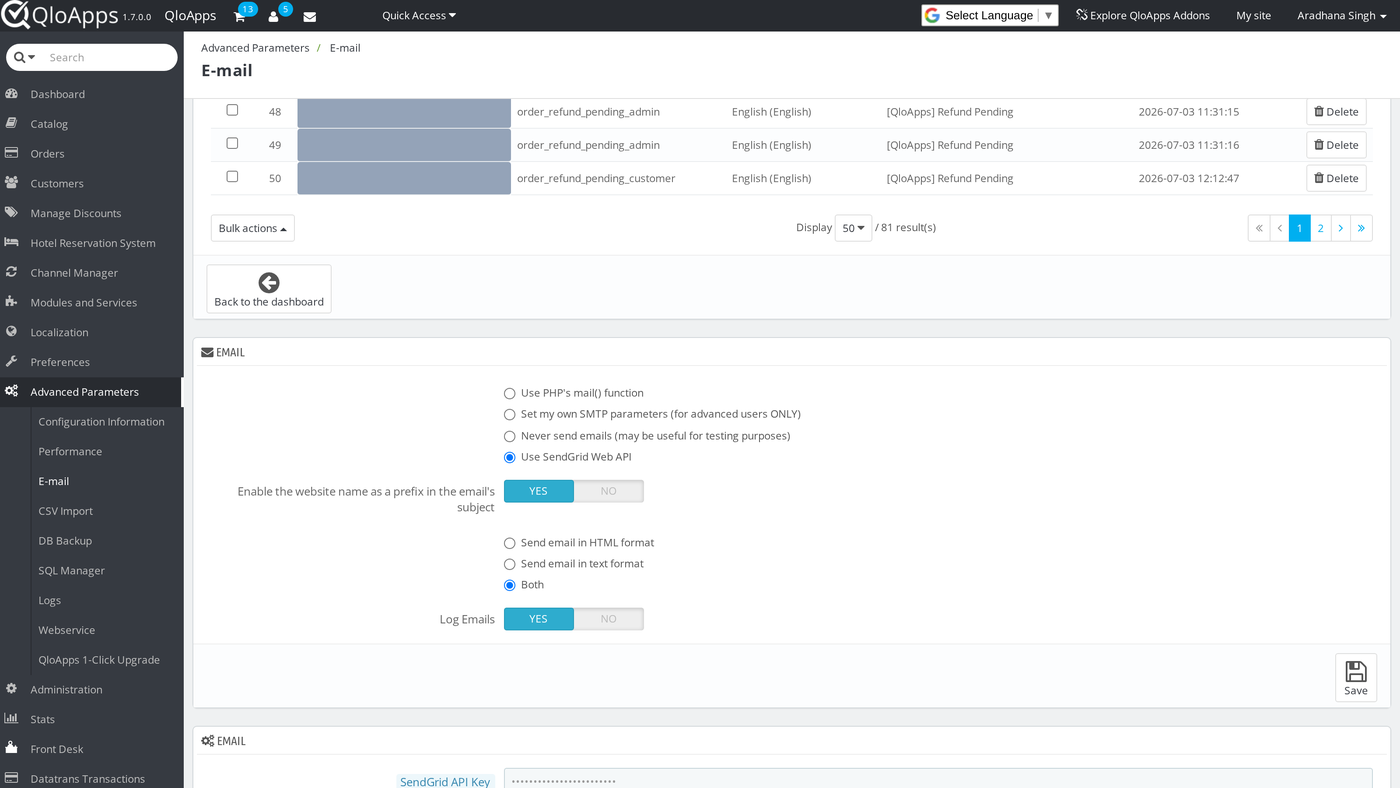Open the Performance submenu item

[x=70, y=451]
